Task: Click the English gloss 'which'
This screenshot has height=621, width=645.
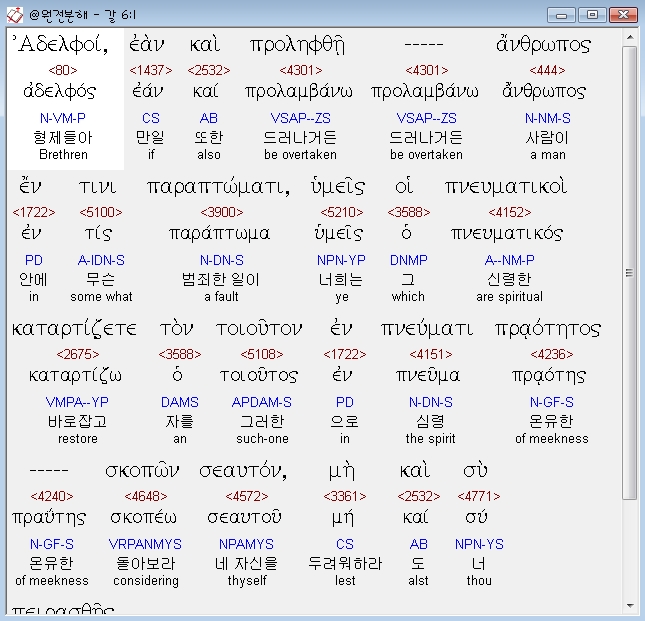Action: tap(408, 297)
